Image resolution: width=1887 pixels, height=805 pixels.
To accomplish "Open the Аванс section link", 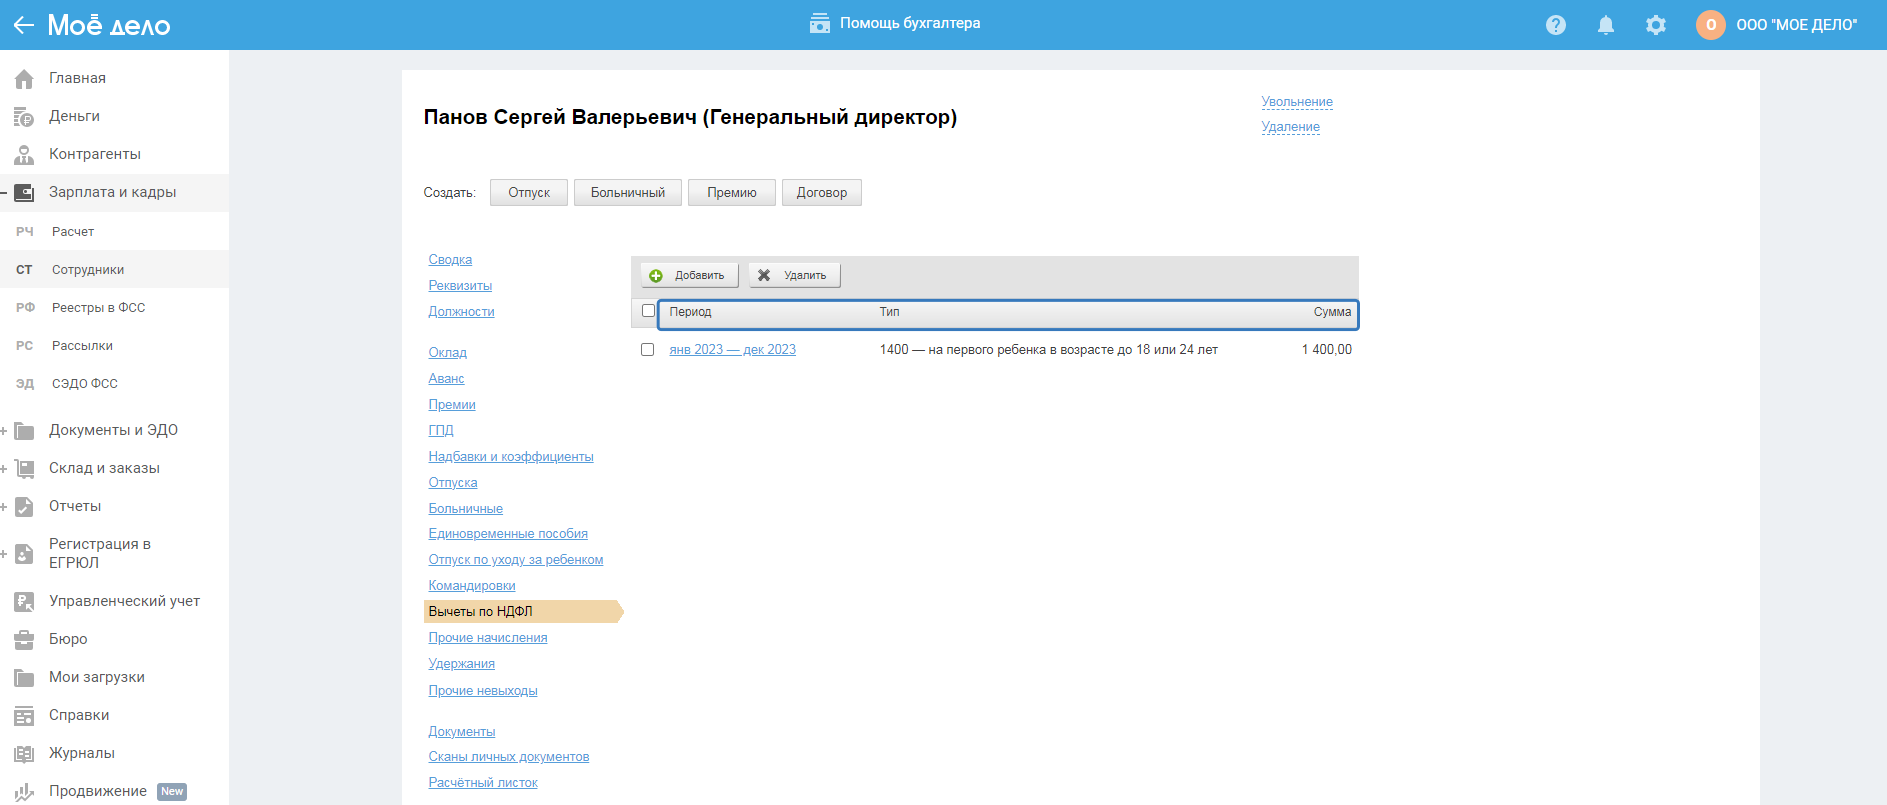I will click(x=446, y=379).
